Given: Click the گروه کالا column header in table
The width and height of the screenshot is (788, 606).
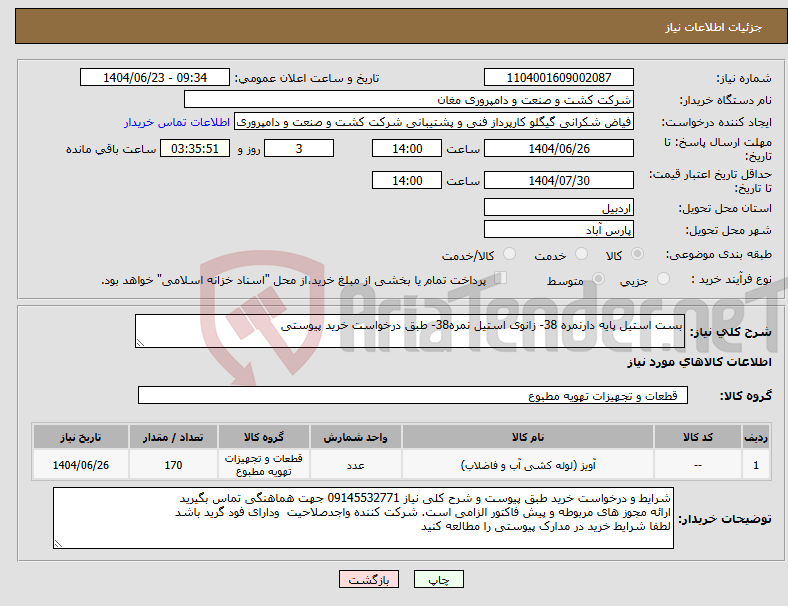Looking at the screenshot, I should click(264, 437).
